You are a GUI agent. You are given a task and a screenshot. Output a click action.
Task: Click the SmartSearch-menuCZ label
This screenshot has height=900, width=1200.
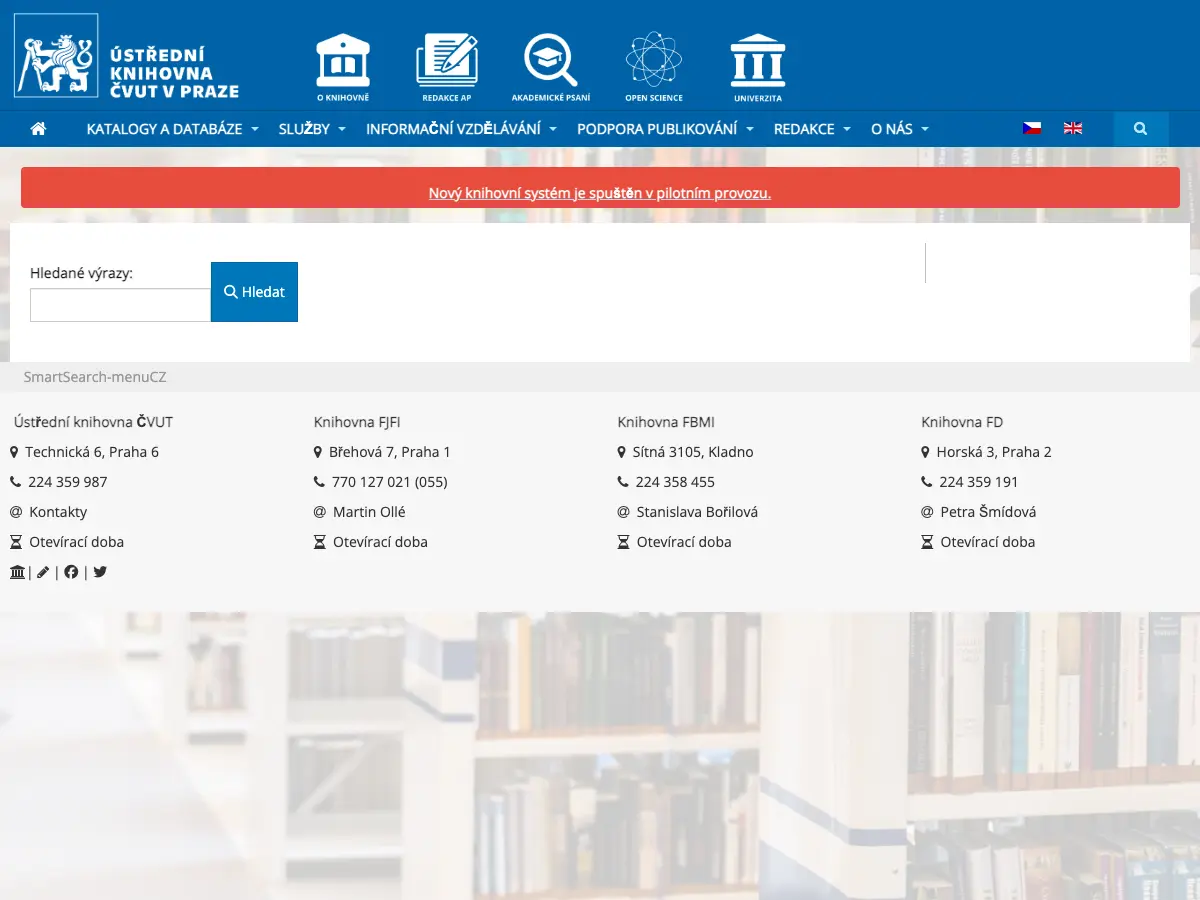(95, 377)
